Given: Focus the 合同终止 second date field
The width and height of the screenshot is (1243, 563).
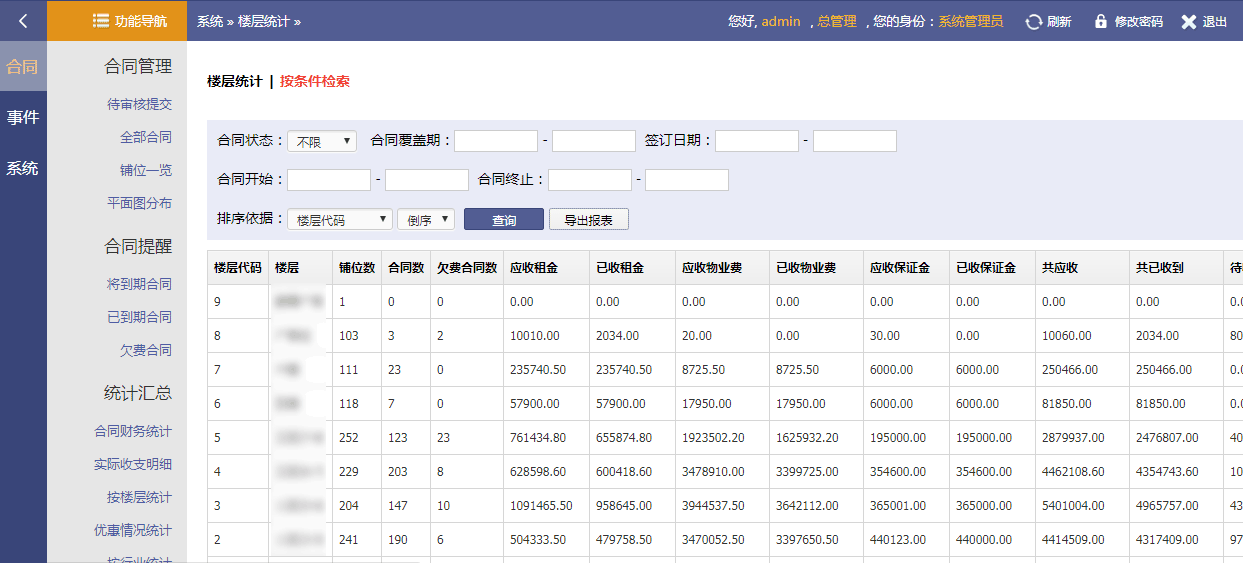Looking at the screenshot, I should [x=687, y=180].
